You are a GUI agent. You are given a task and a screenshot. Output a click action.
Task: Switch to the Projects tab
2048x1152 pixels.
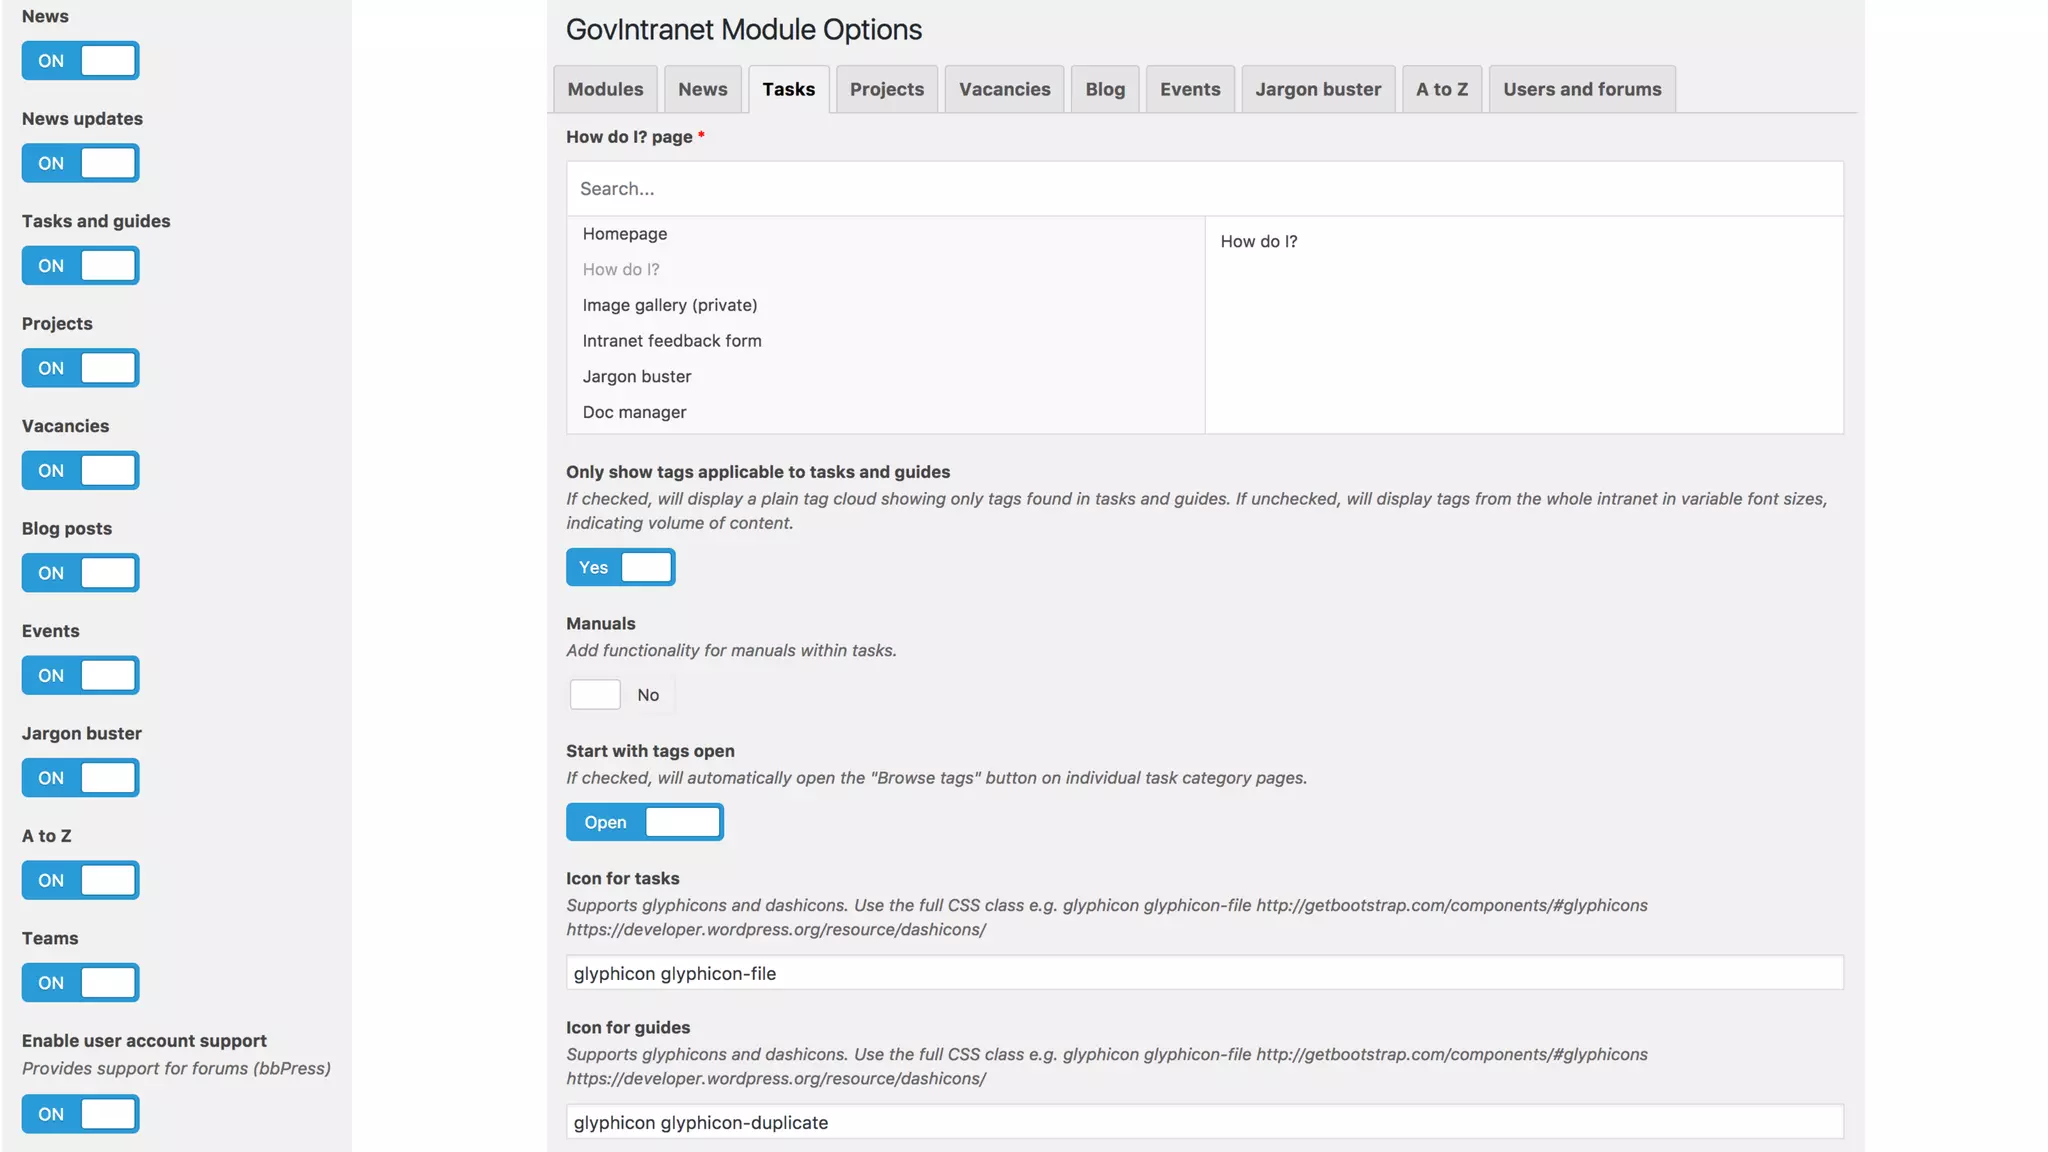(x=886, y=89)
